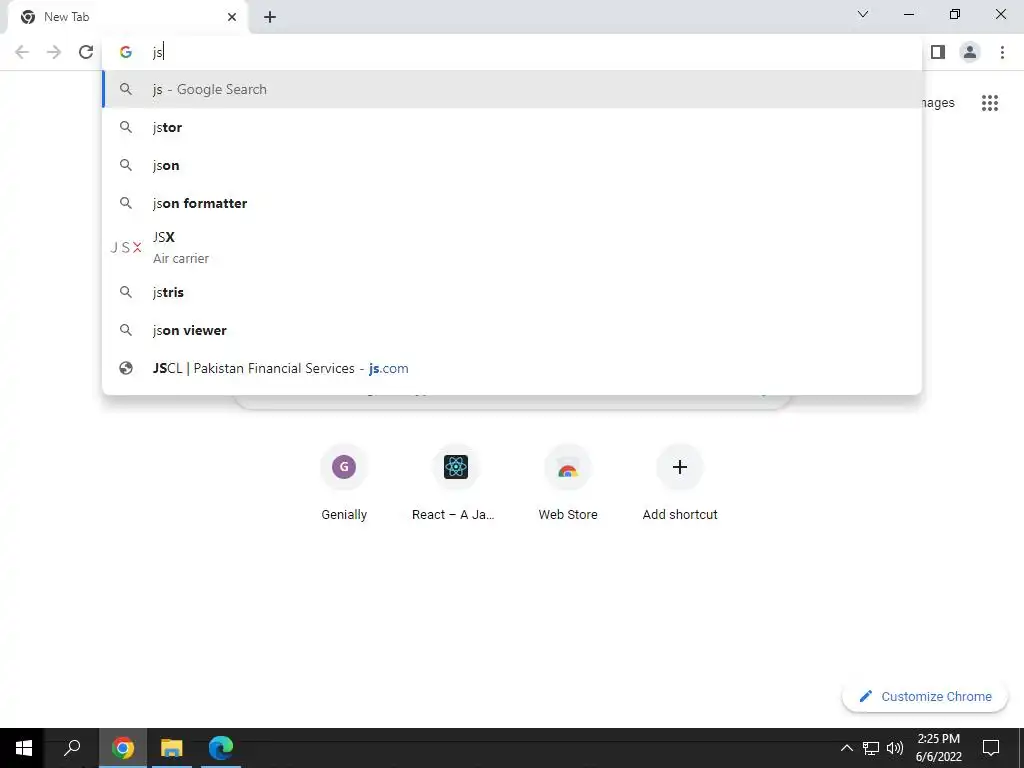This screenshot has height=768, width=1024.
Task: Click the browser forward arrow
Action: (x=54, y=52)
